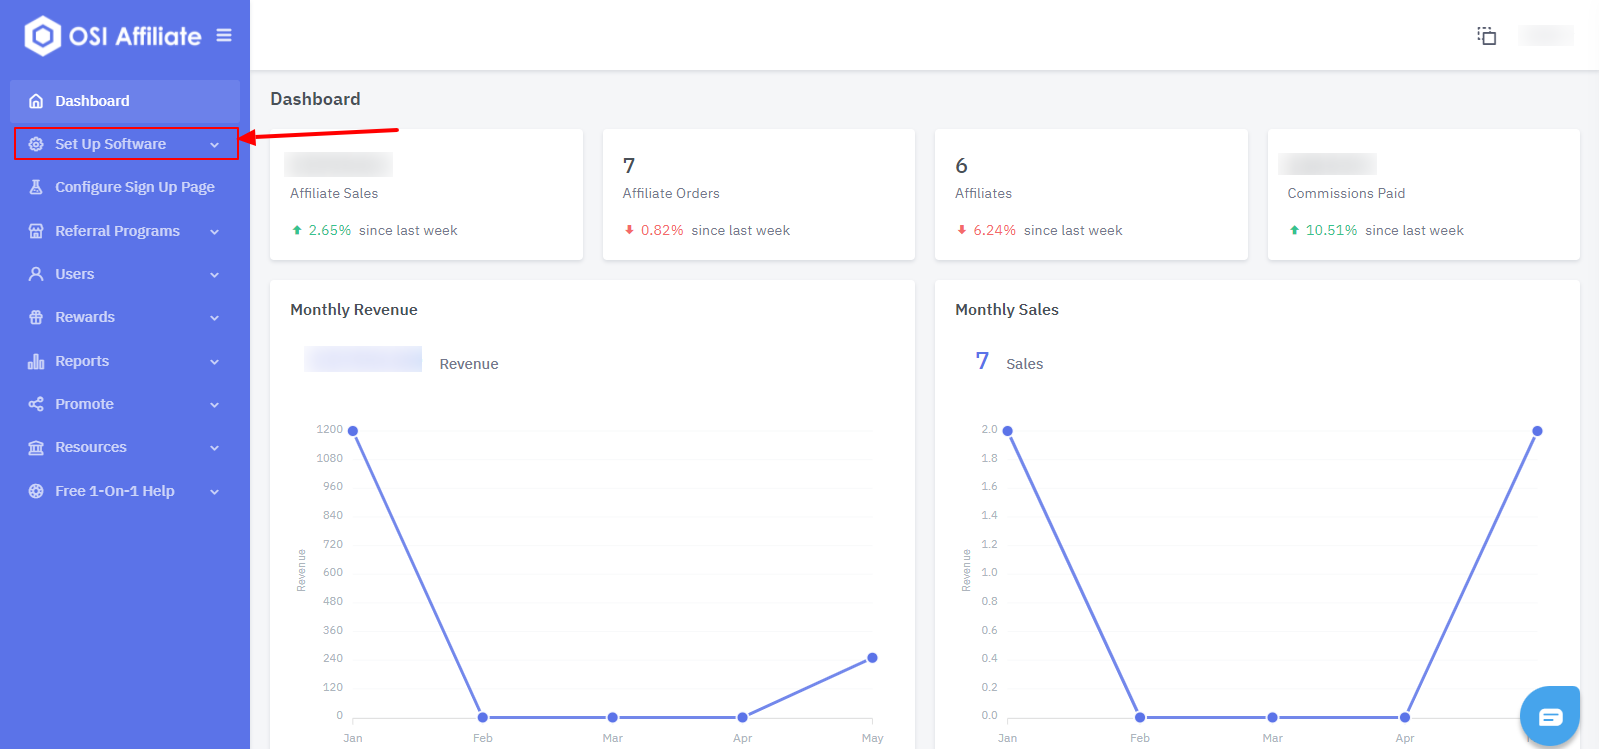Click the Free 1-On-1 Help lifebuoy icon

pyautogui.click(x=36, y=491)
